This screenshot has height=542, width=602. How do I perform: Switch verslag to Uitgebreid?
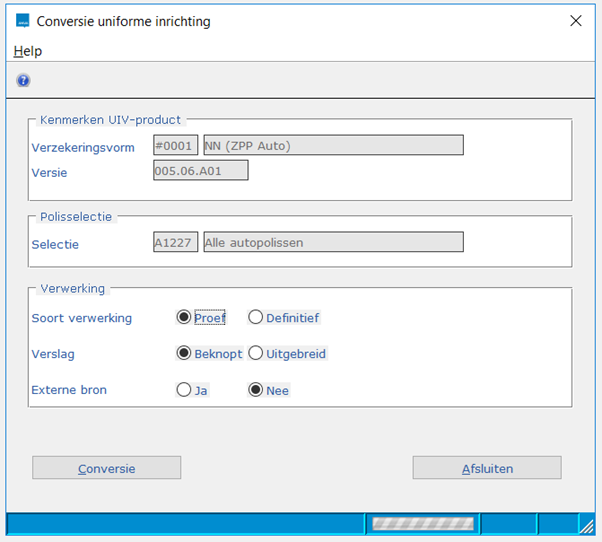click(255, 353)
